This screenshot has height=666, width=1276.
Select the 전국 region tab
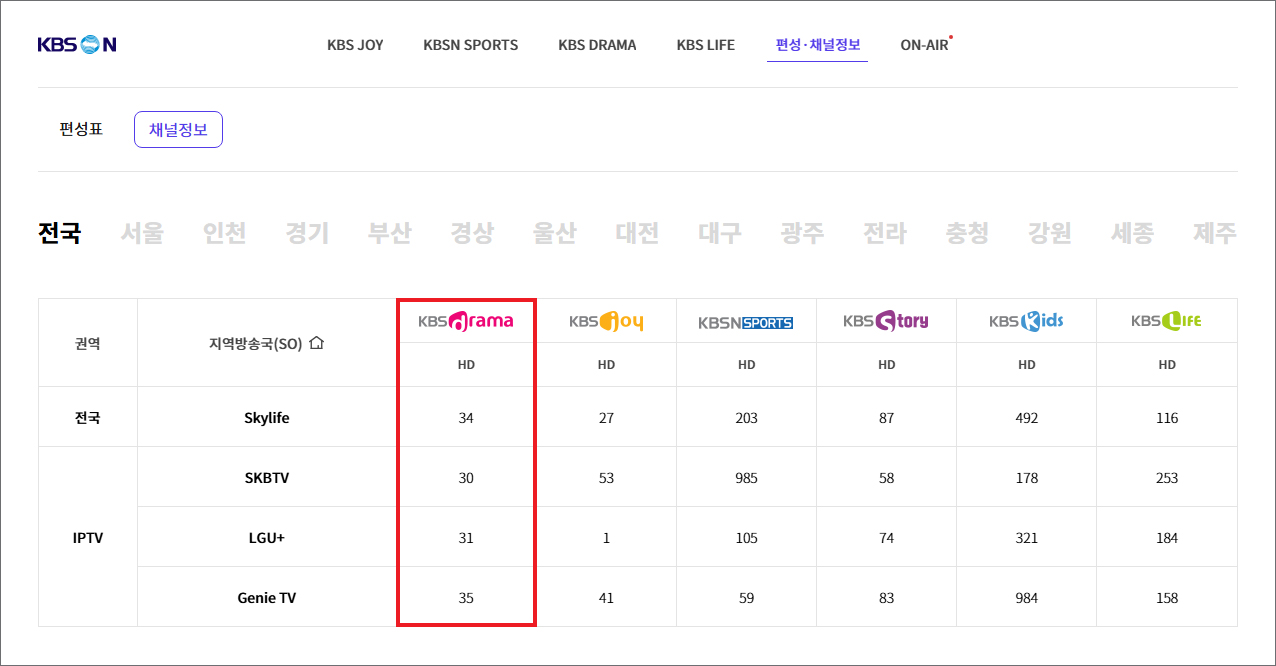point(59,233)
